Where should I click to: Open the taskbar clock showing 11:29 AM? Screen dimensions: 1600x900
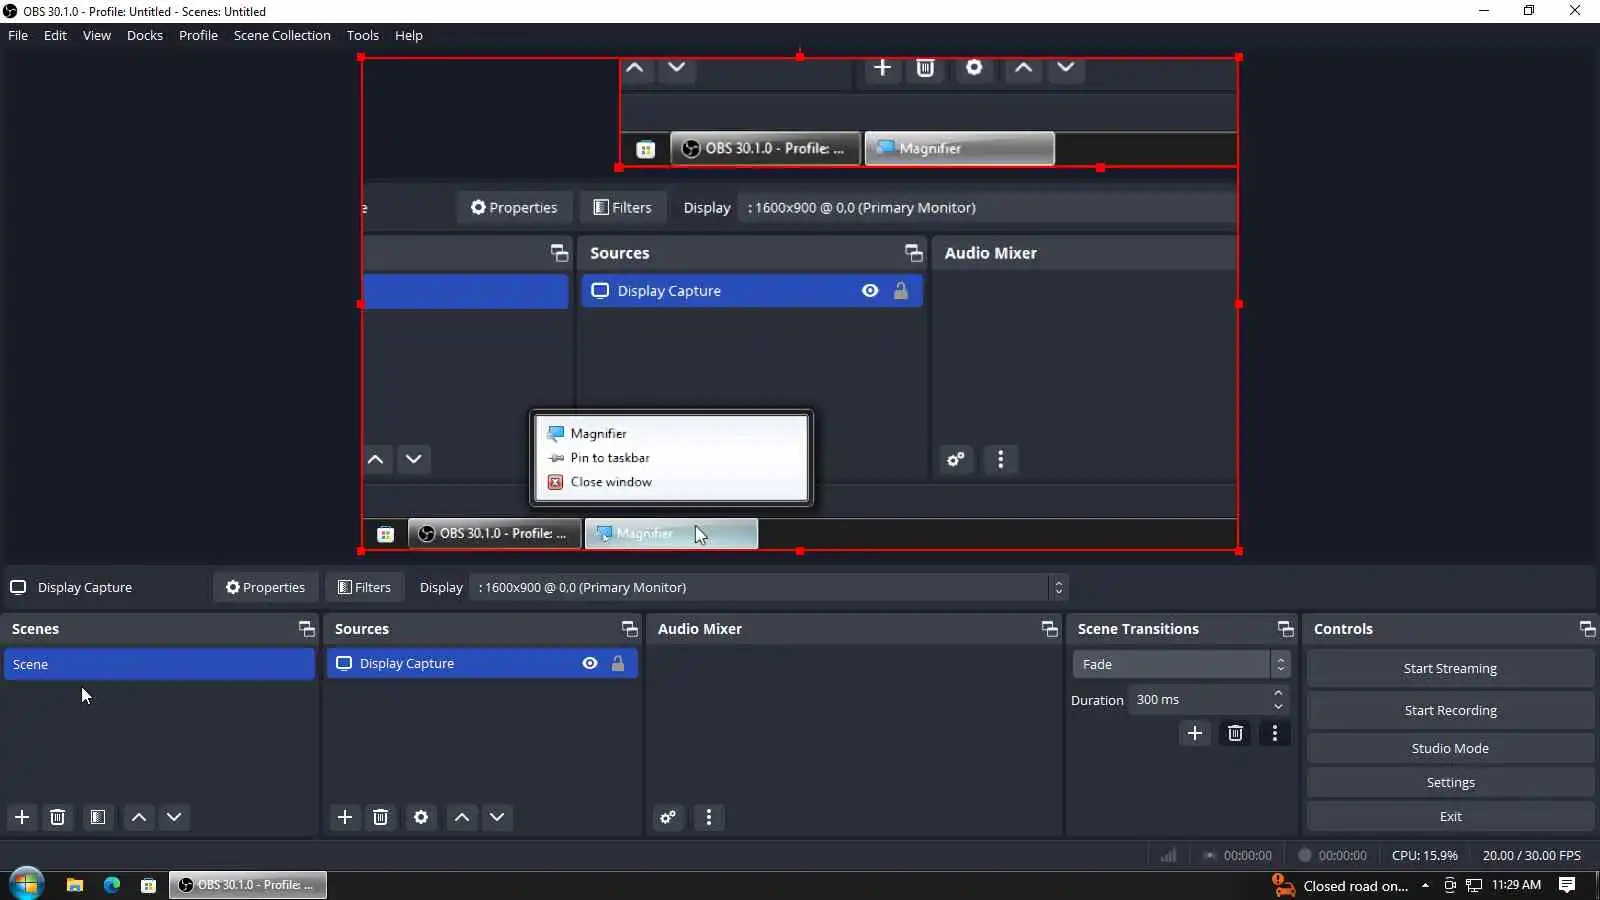[1516, 885]
